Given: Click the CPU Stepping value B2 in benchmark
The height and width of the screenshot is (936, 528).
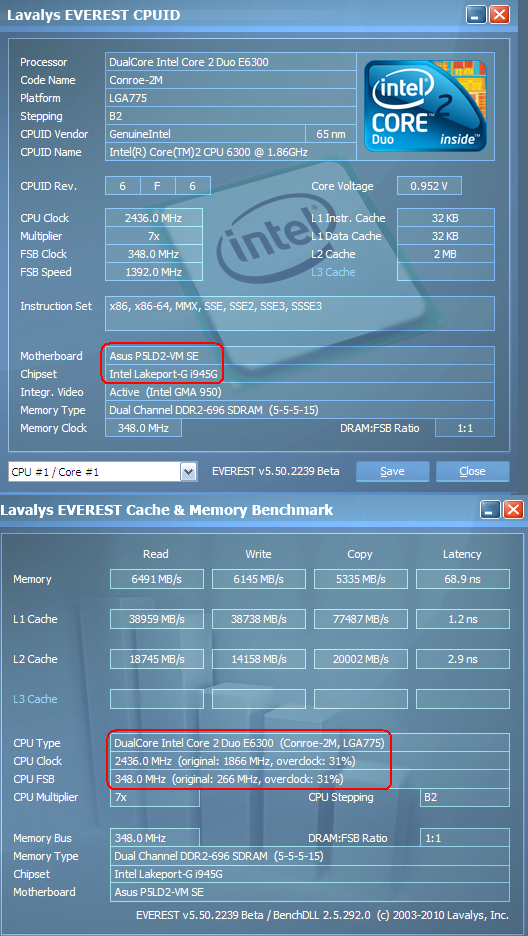Looking at the screenshot, I should coord(465,798).
